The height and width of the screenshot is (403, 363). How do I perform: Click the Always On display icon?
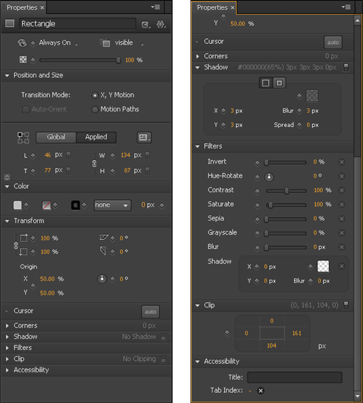[22, 43]
